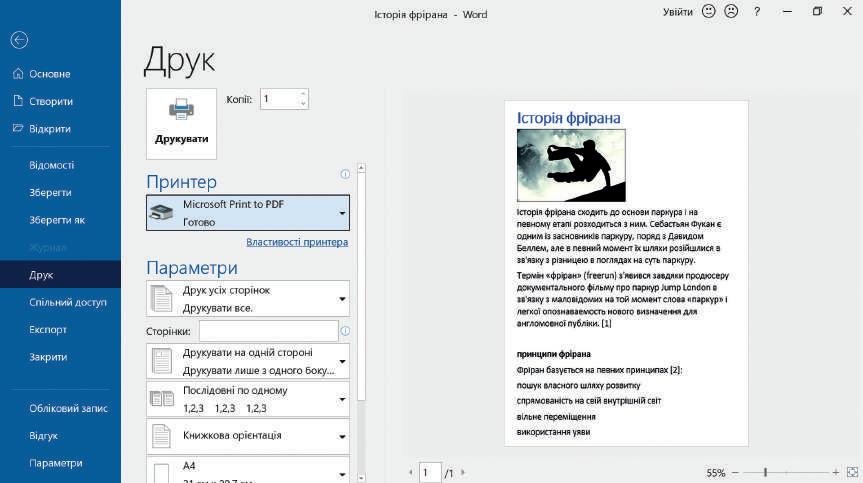Viewport: 863px width, 483px height.
Task: Go to next preview page arrow
Action: 462,472
